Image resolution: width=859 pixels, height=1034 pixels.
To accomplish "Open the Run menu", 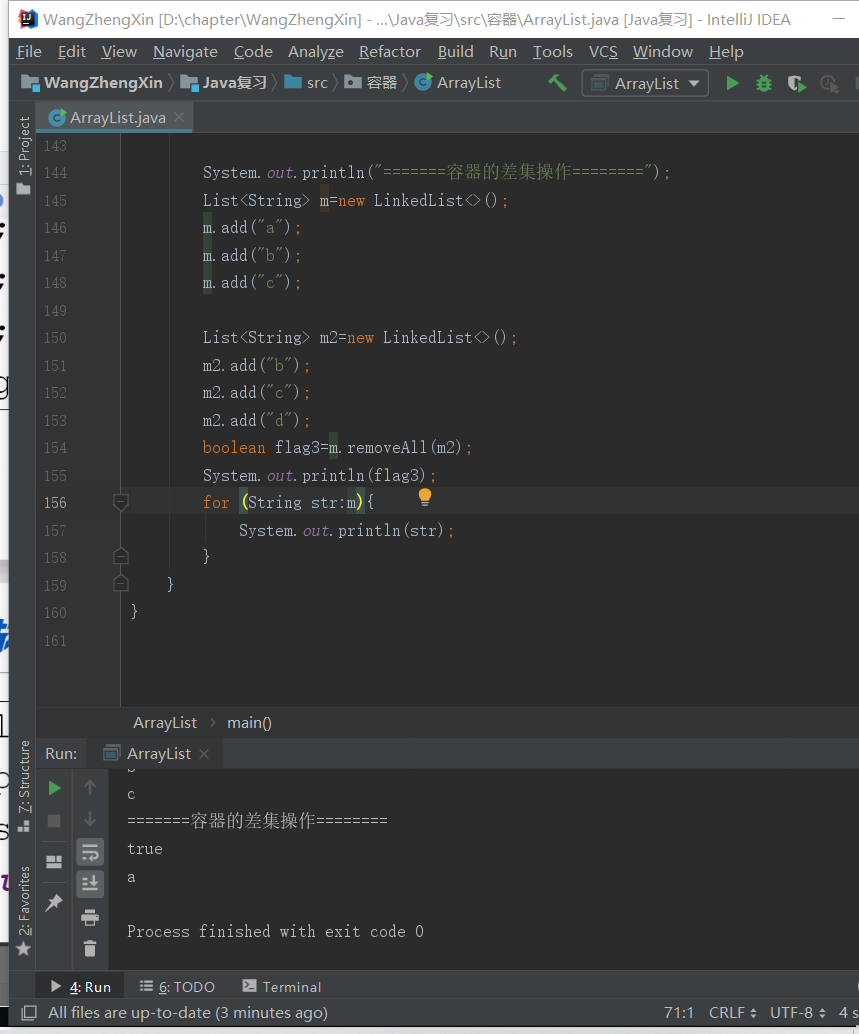I will click(x=502, y=51).
